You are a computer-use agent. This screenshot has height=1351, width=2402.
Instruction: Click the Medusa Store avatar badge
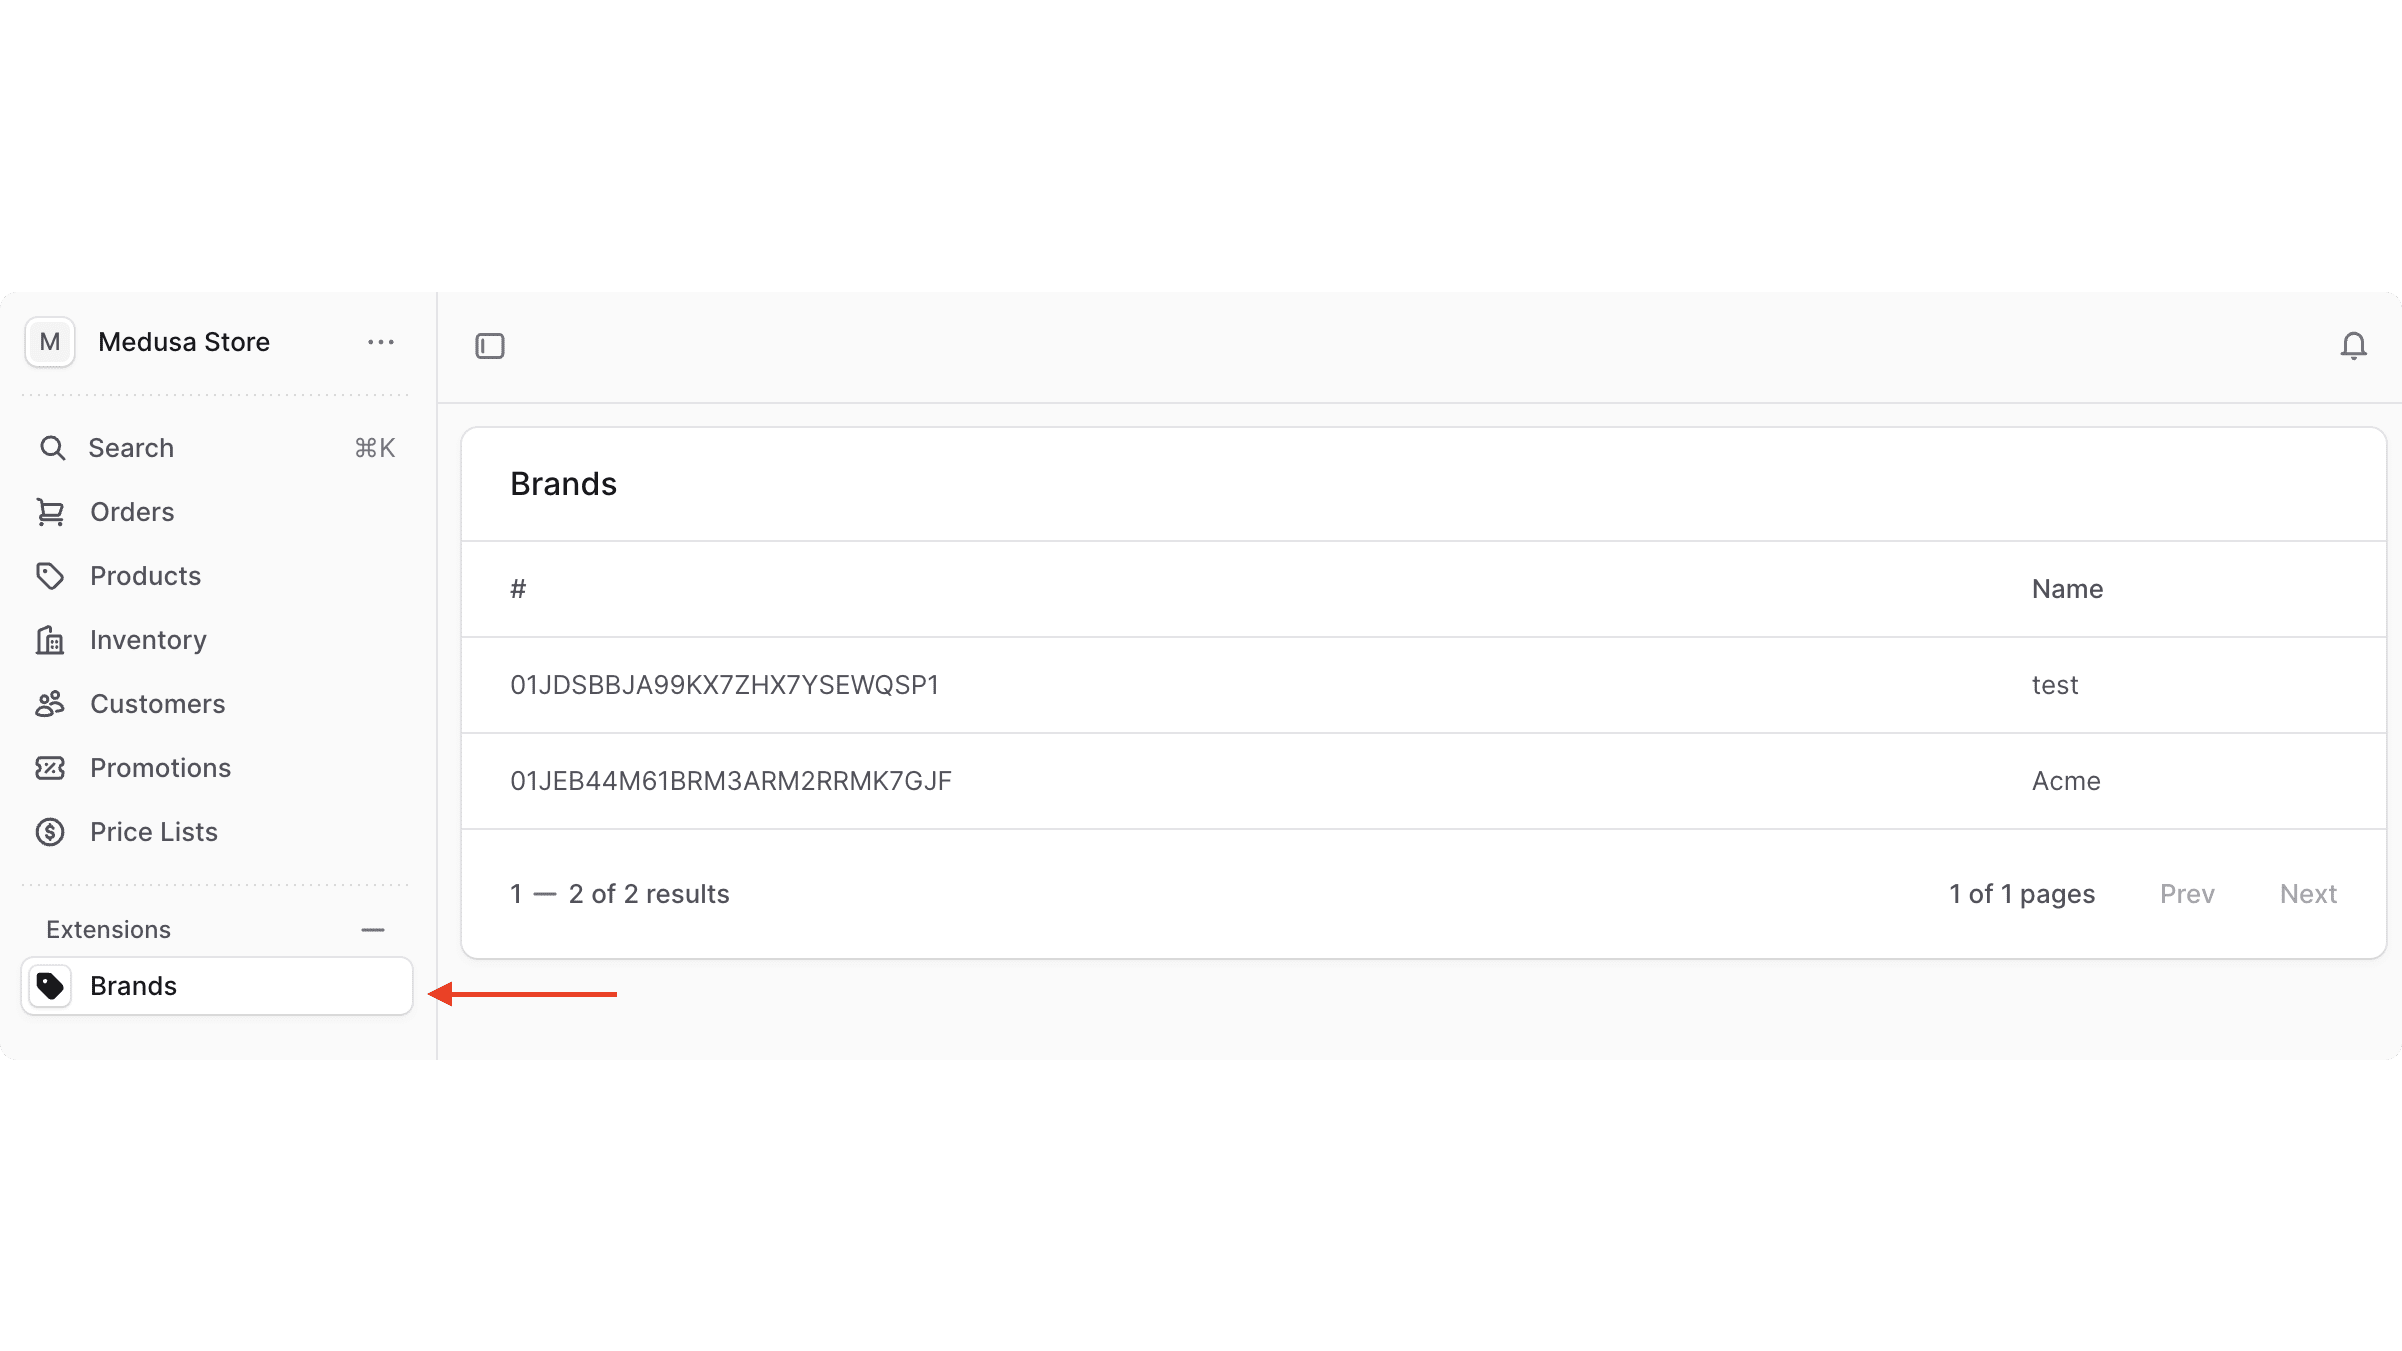point(49,341)
